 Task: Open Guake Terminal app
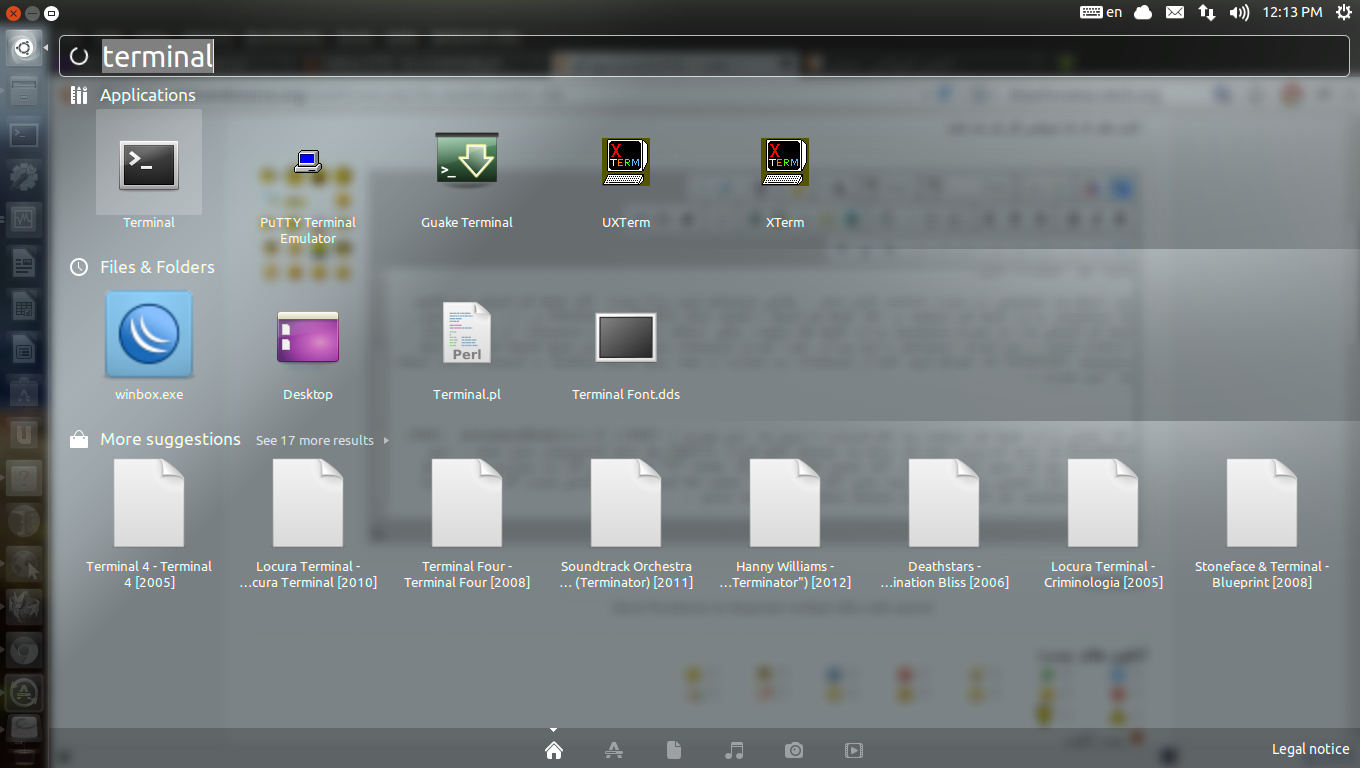467,162
